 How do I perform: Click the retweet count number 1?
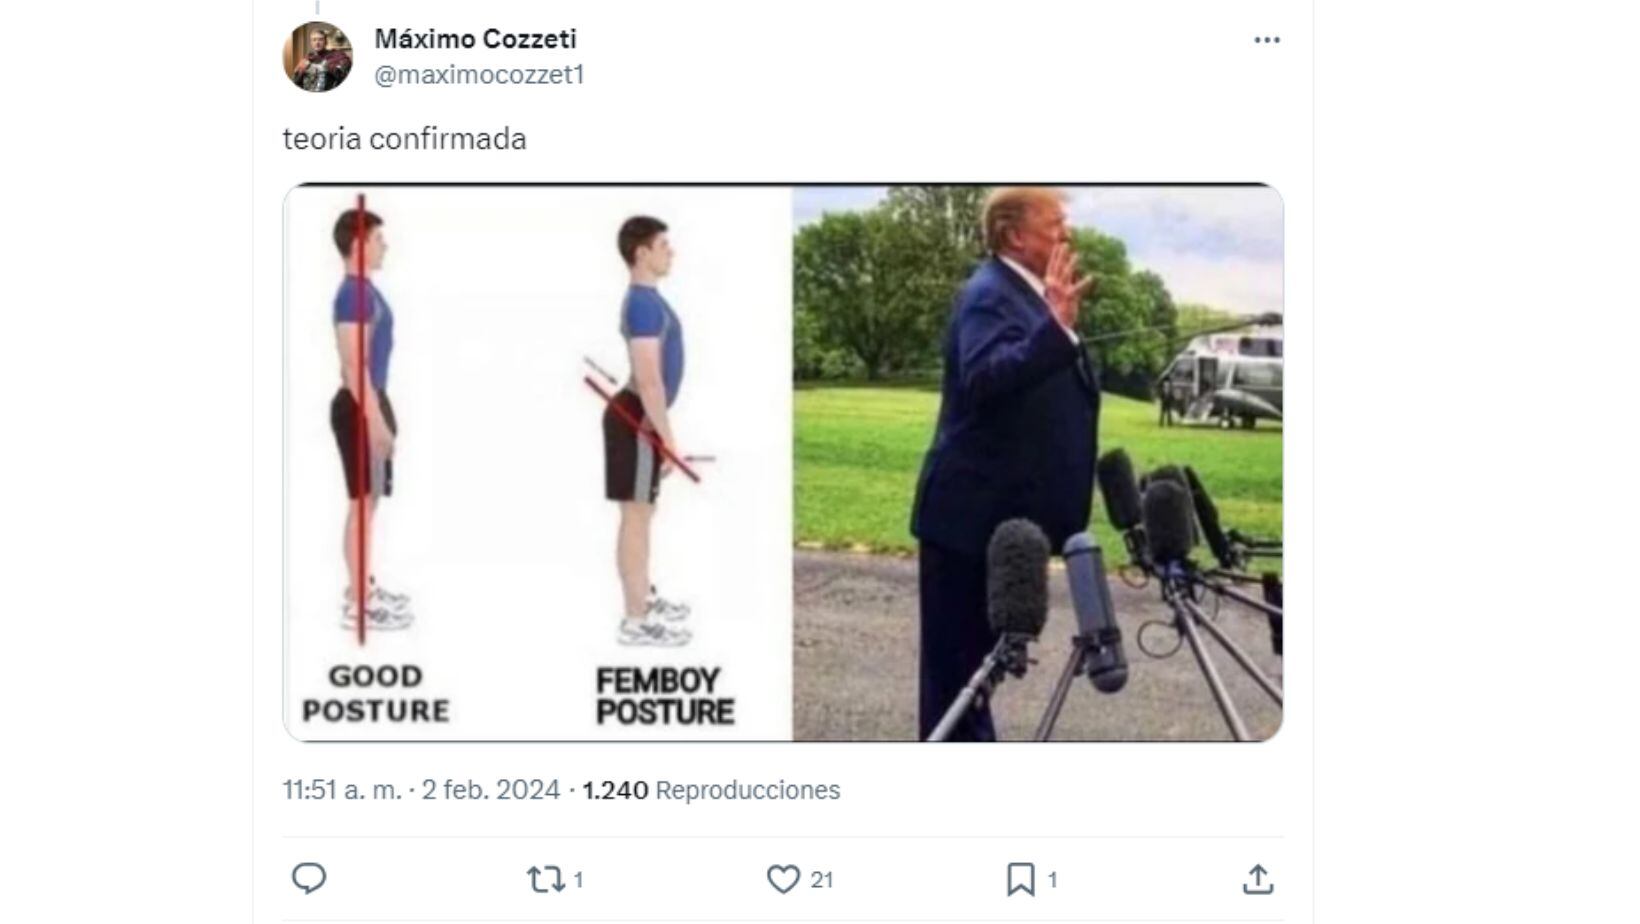[x=578, y=880]
